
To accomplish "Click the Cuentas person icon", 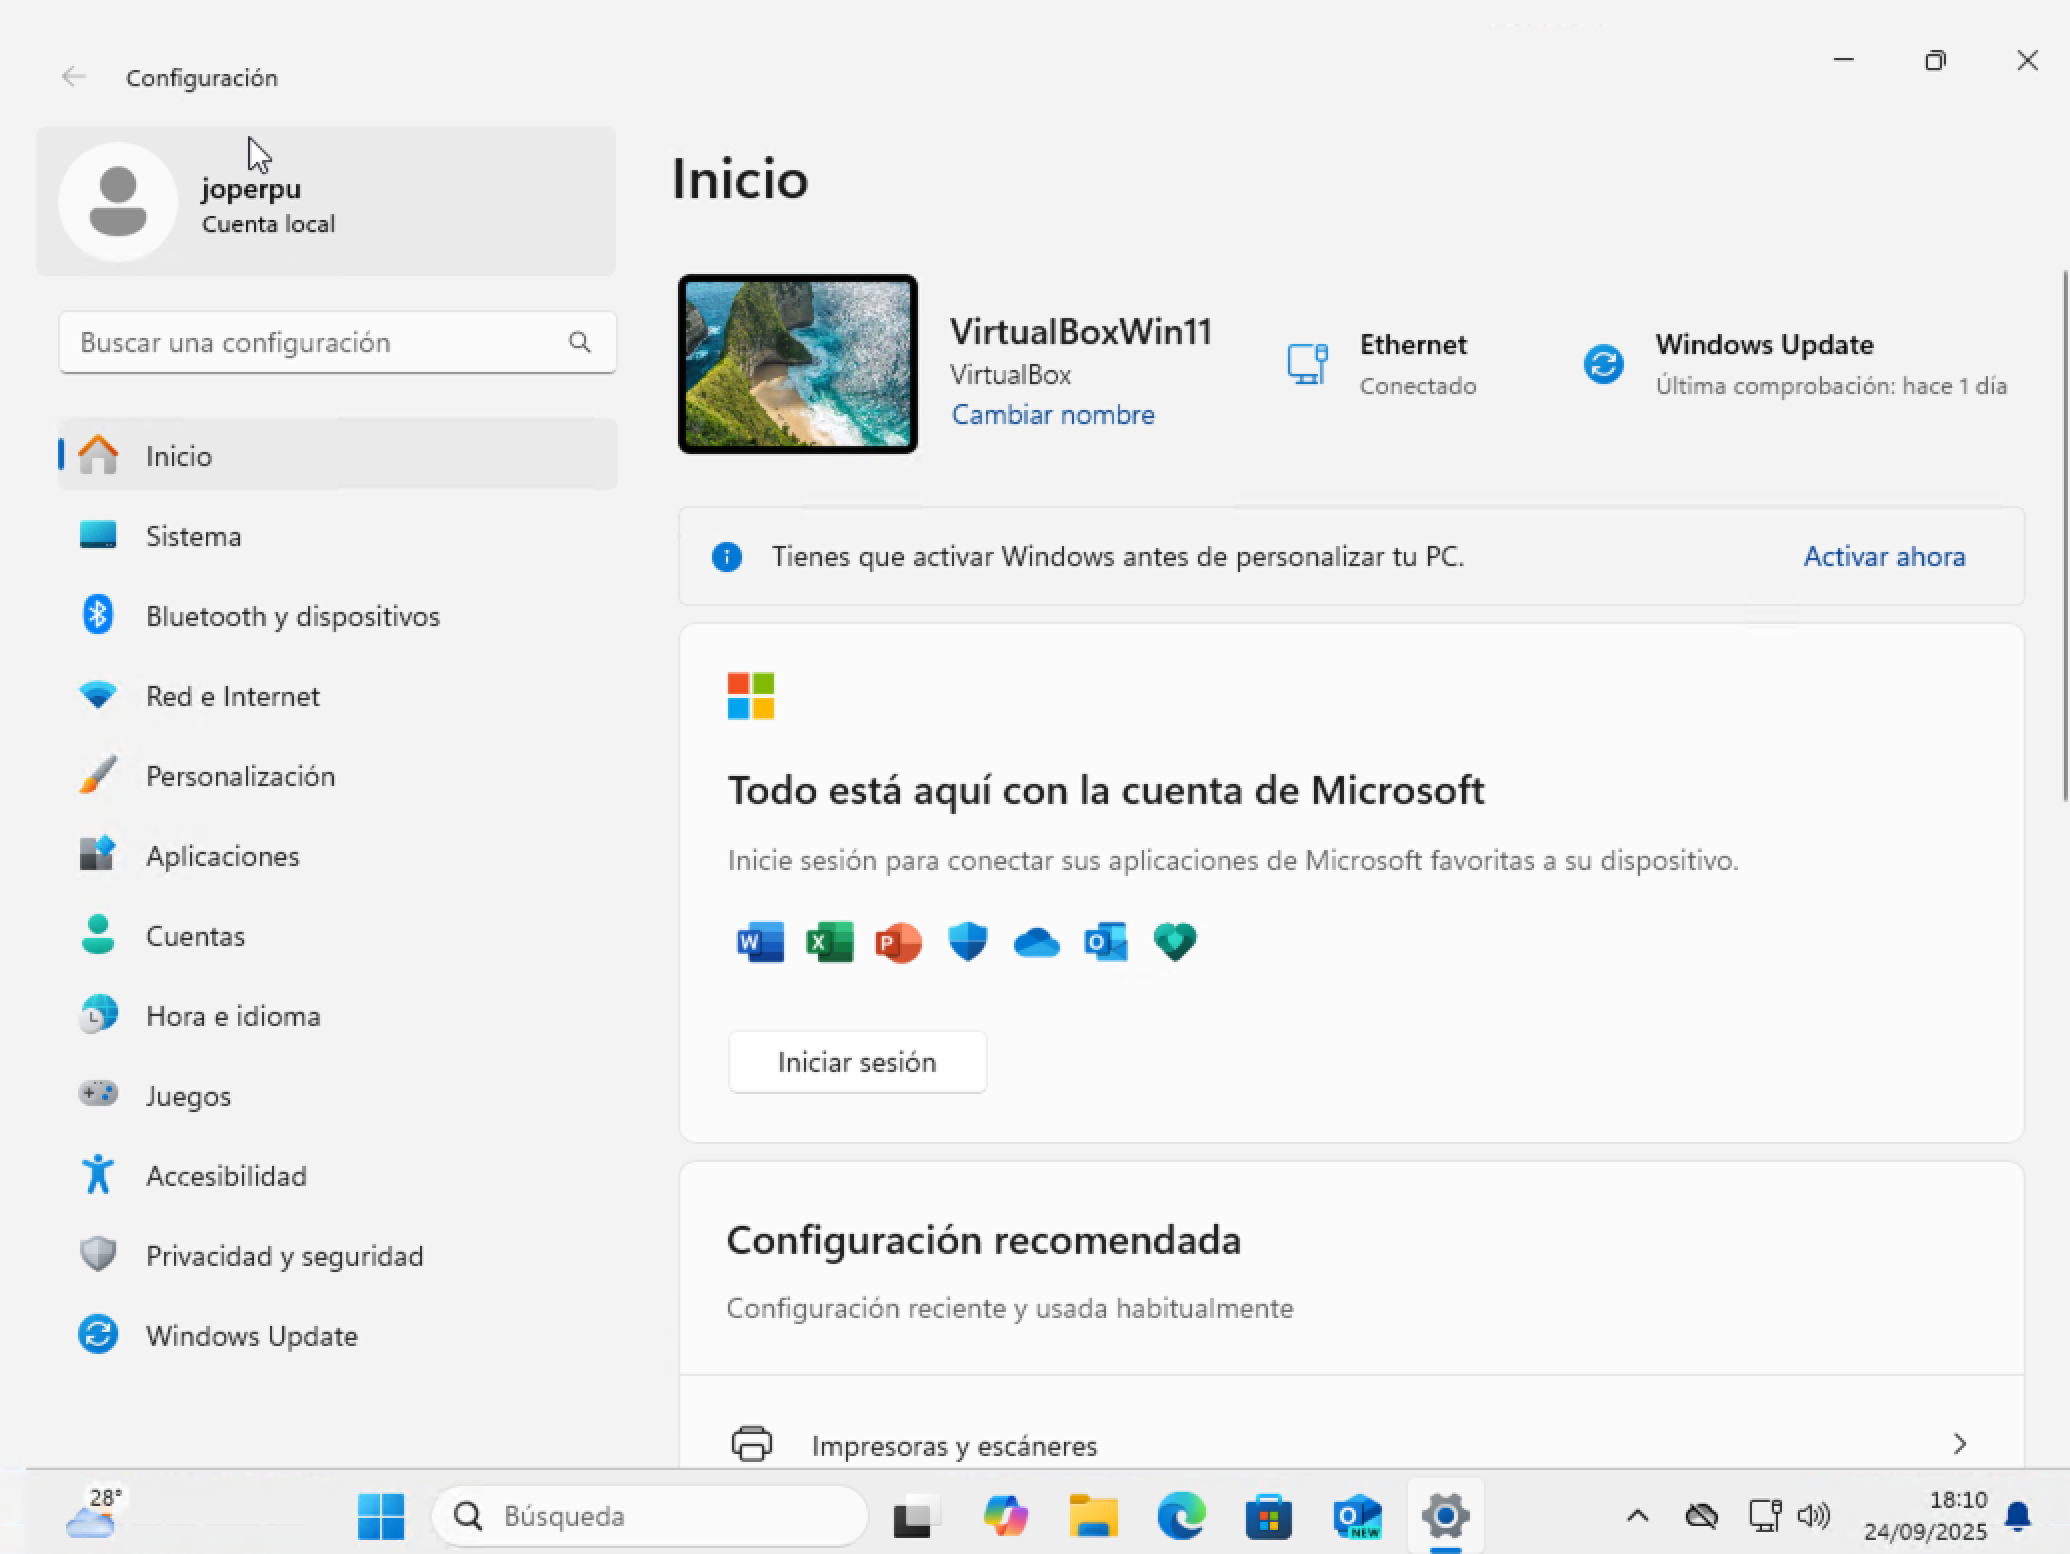I will point(98,934).
